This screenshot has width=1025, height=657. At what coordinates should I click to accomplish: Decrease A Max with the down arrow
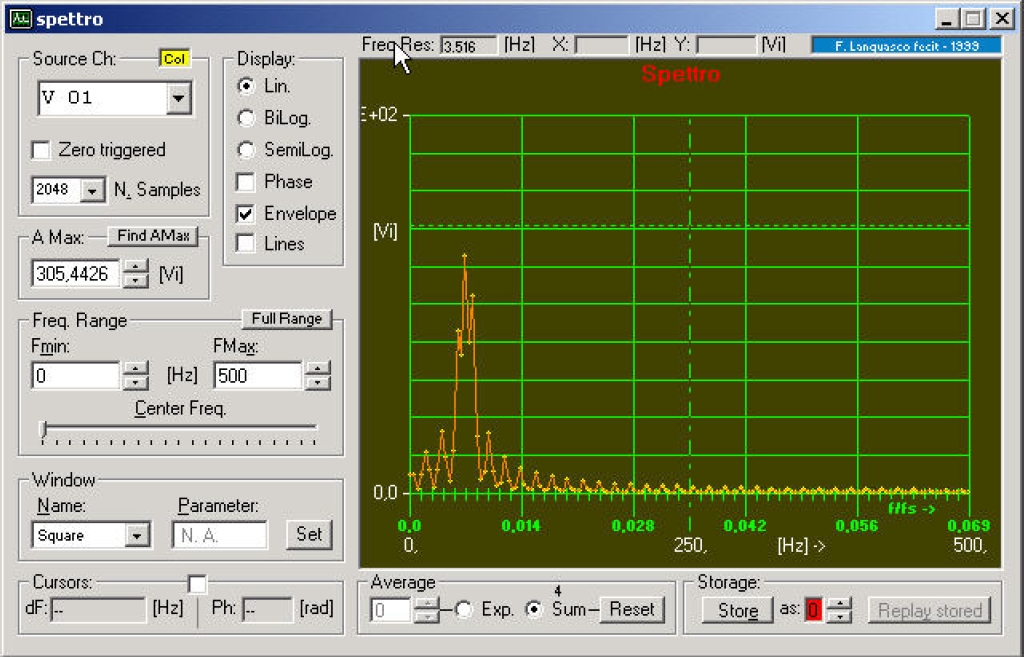[x=135, y=280]
